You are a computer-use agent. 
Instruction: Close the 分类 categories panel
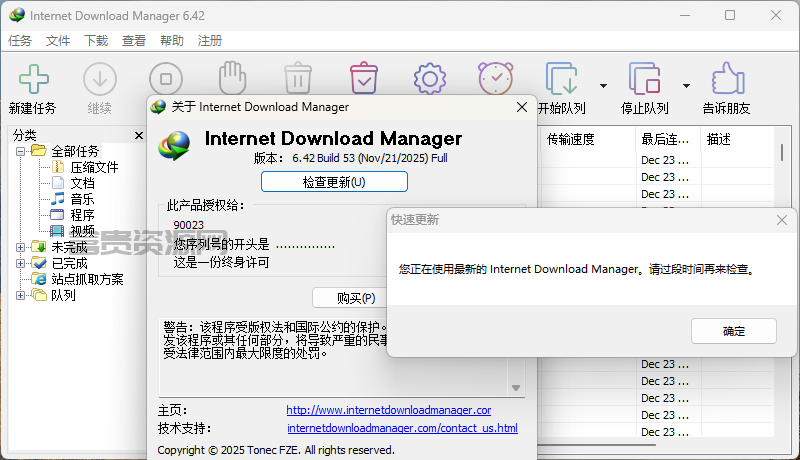[139, 135]
